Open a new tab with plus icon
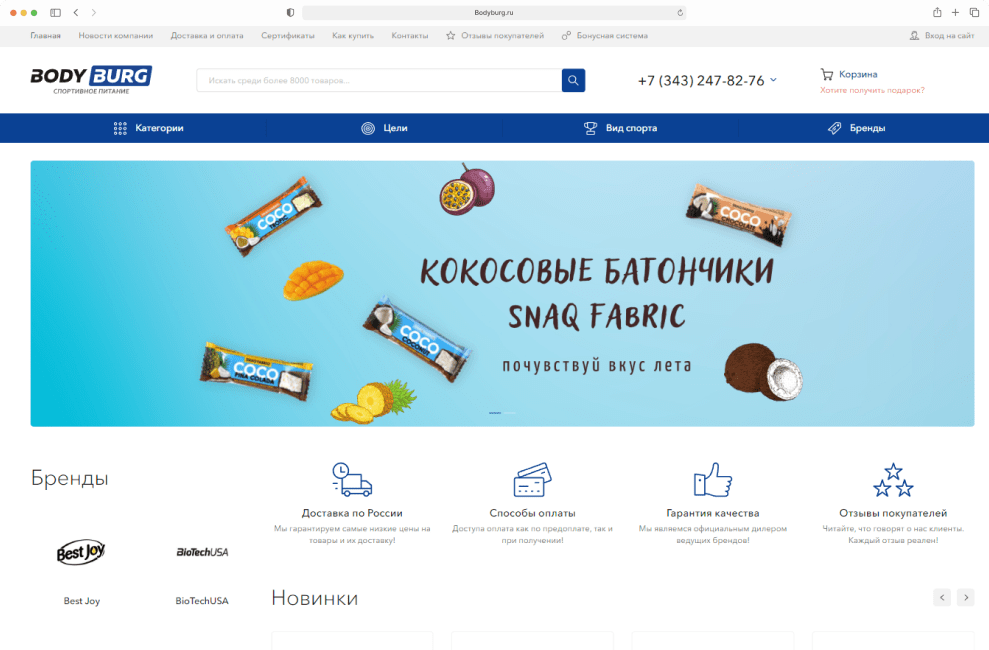Viewport: 989px width, 650px height. pos(956,13)
